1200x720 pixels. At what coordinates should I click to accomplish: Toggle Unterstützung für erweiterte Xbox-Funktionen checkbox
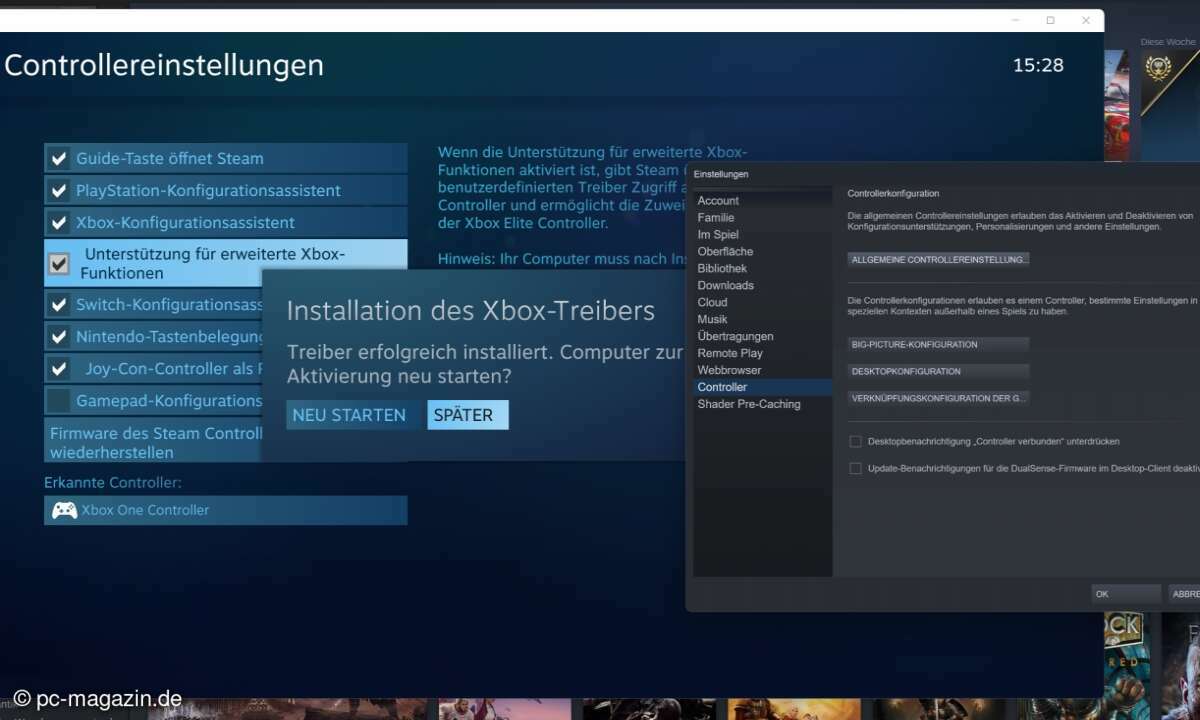59,264
